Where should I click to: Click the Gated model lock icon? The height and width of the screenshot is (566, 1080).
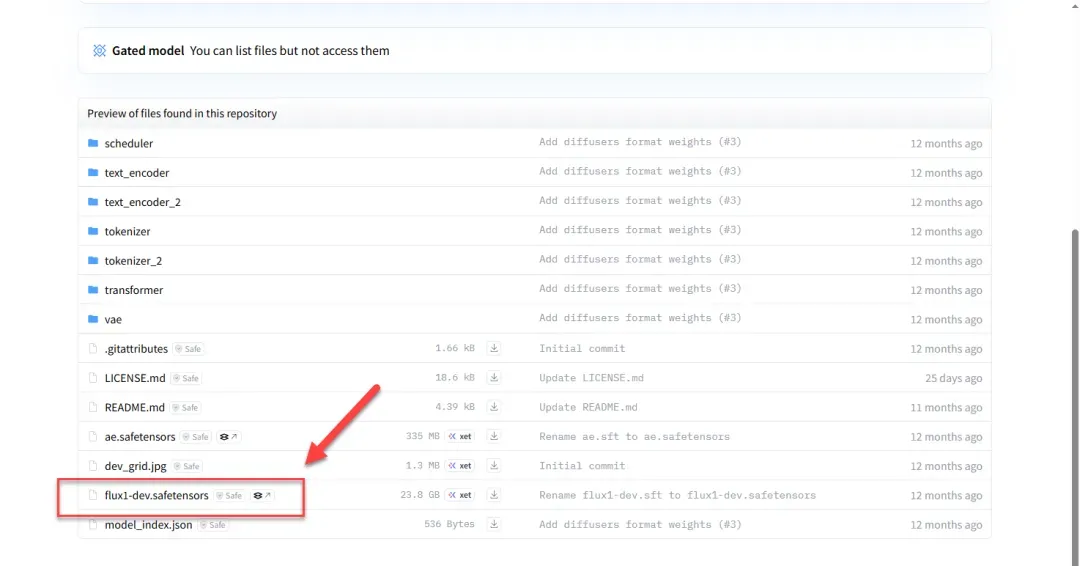[99, 51]
